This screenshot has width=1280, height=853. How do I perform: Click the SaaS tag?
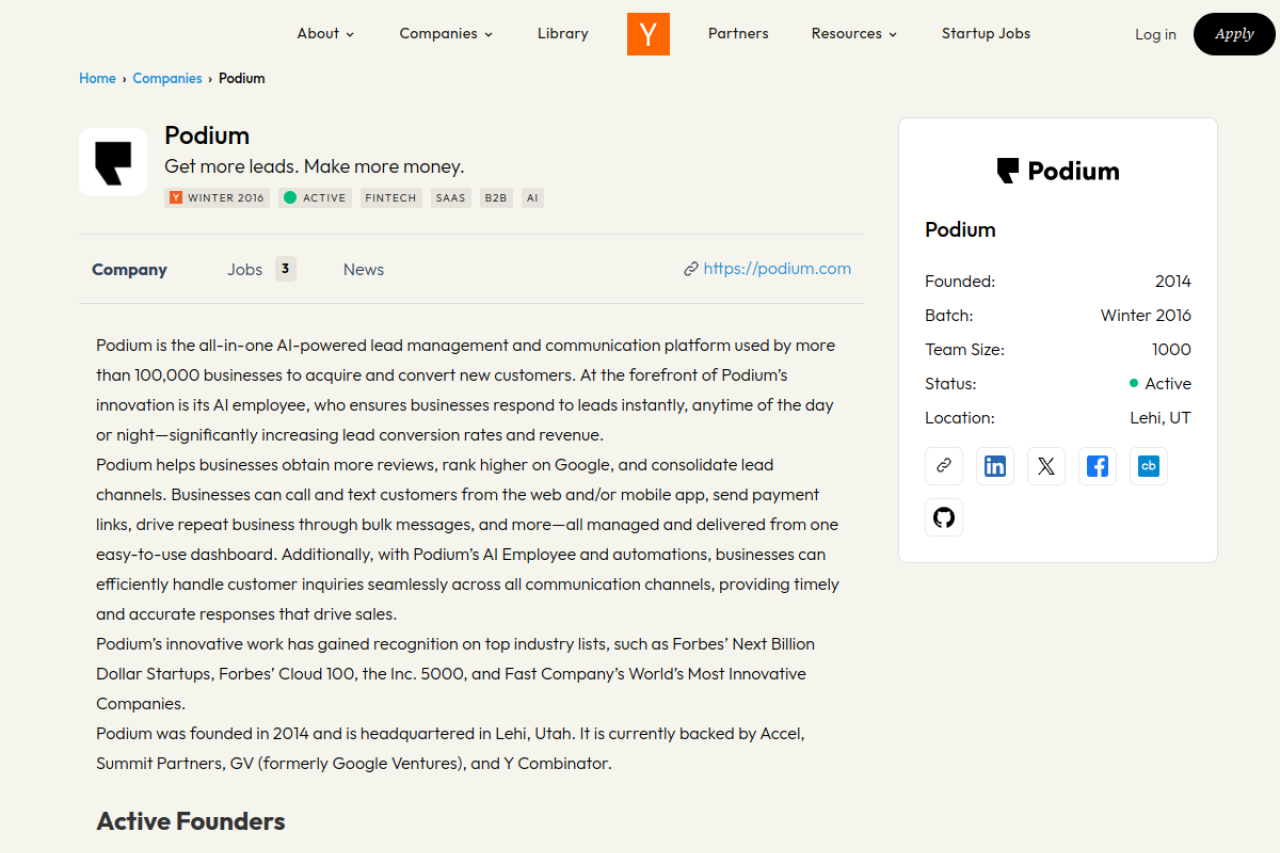pyautogui.click(x=451, y=198)
